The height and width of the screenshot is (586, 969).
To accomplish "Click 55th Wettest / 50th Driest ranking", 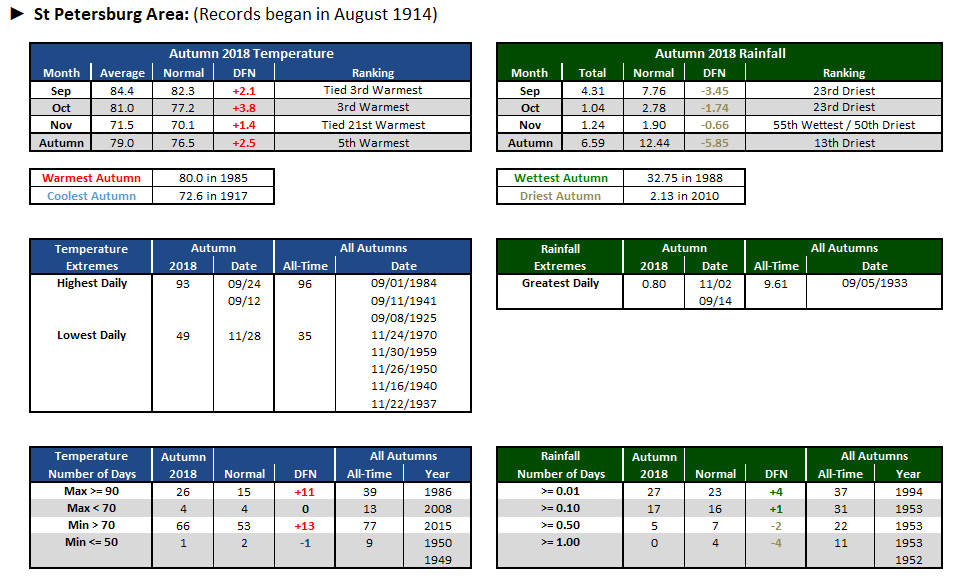I will click(844, 125).
